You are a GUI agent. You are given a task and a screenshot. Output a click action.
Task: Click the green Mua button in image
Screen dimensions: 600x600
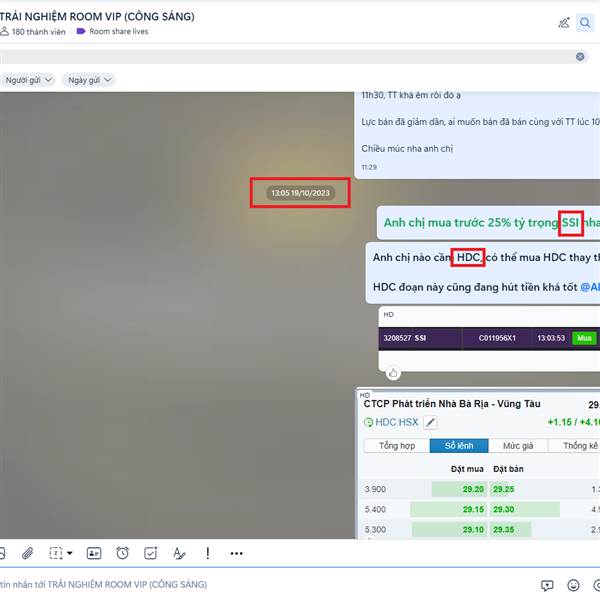[584, 338]
